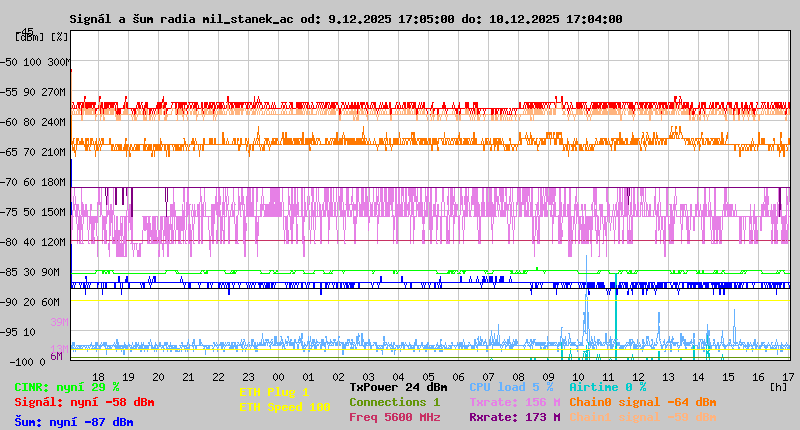Click the purple '6M' rate marker label
The width and height of the screenshot is (800, 430).
(x=56, y=356)
